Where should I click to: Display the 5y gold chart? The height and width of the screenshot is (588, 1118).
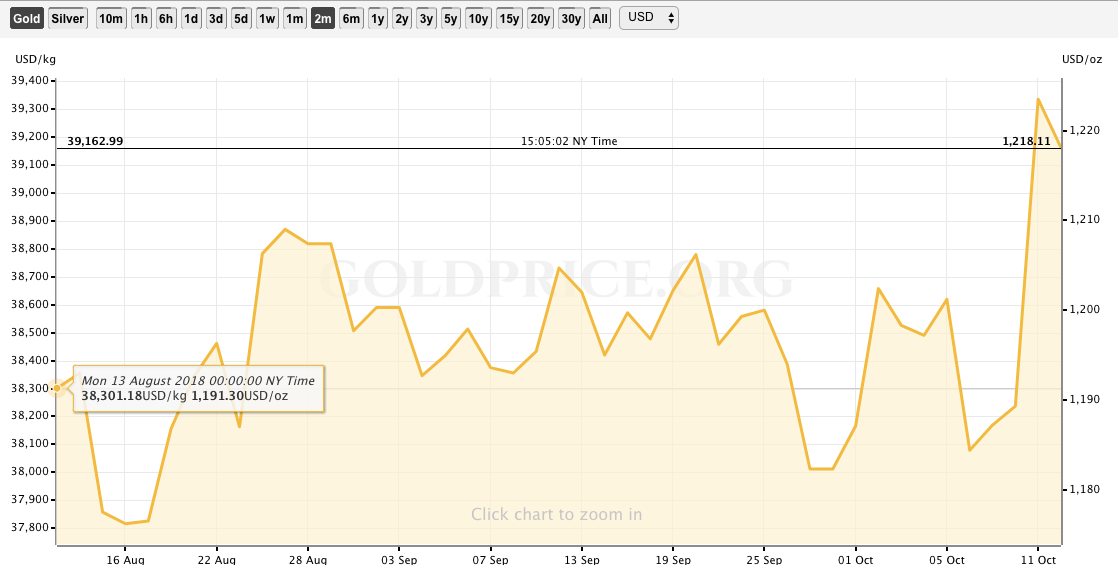click(451, 18)
